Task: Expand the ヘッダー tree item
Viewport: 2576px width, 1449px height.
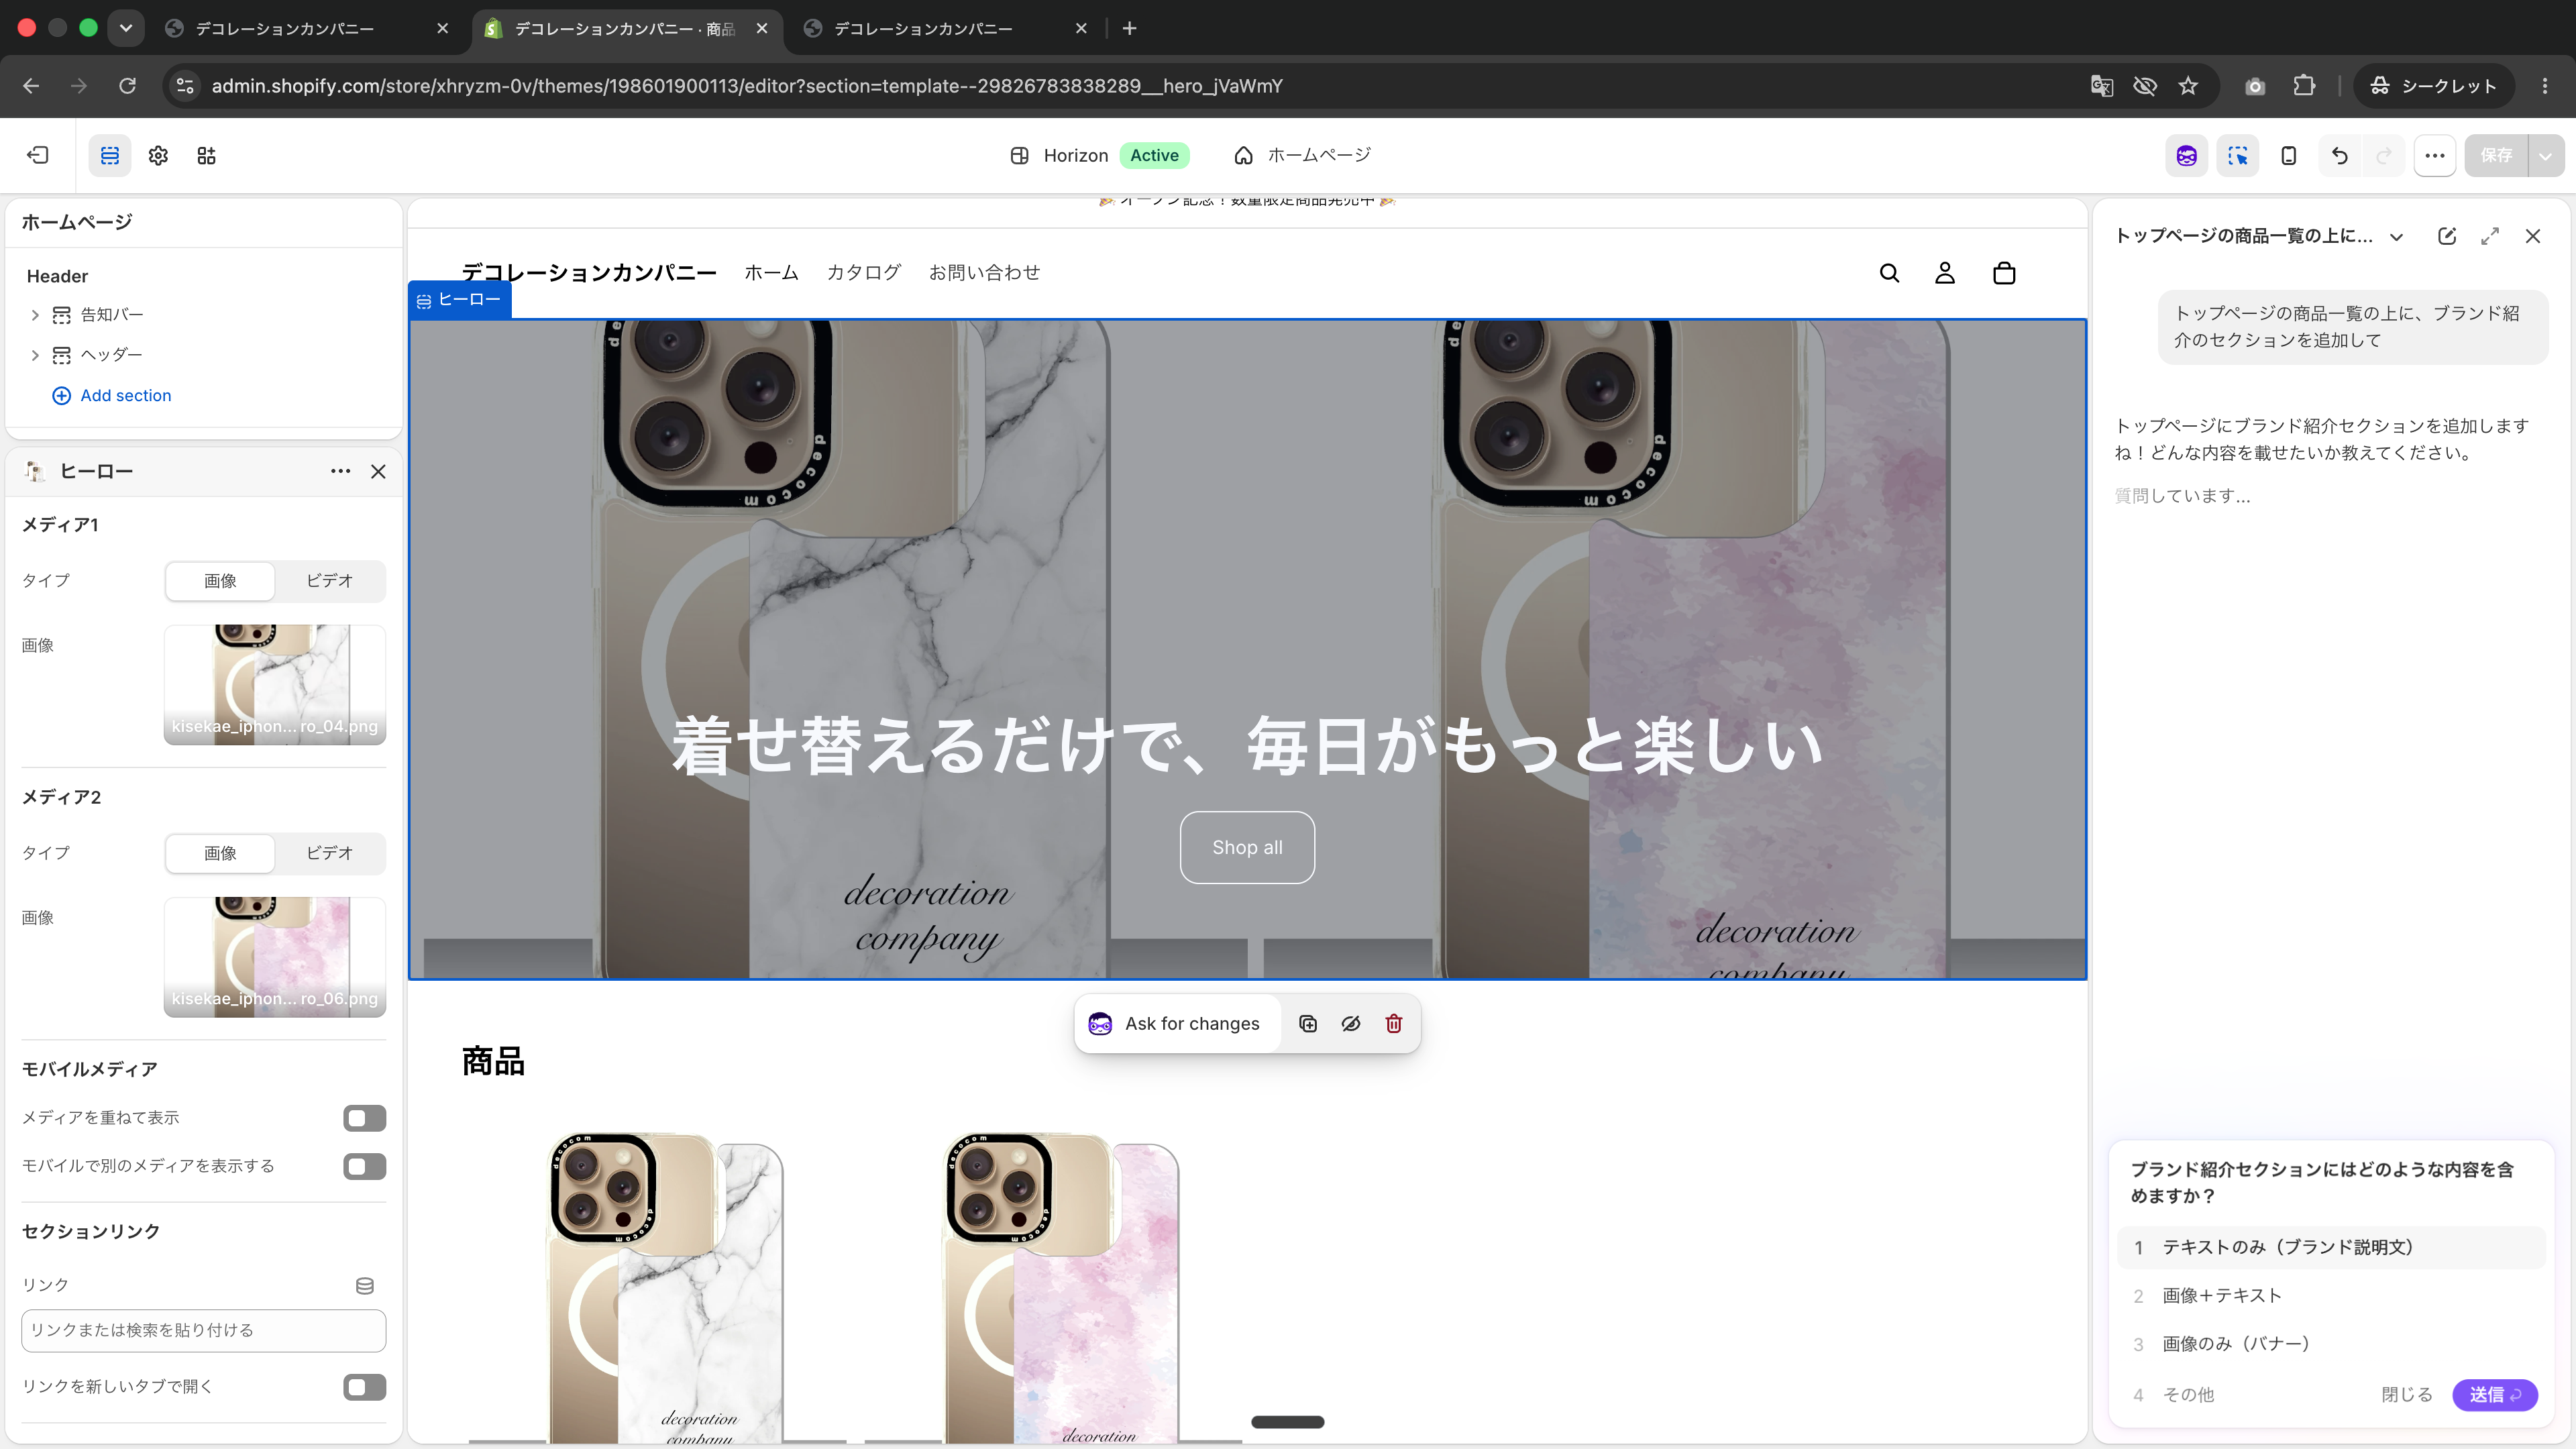Action: pyautogui.click(x=35, y=355)
